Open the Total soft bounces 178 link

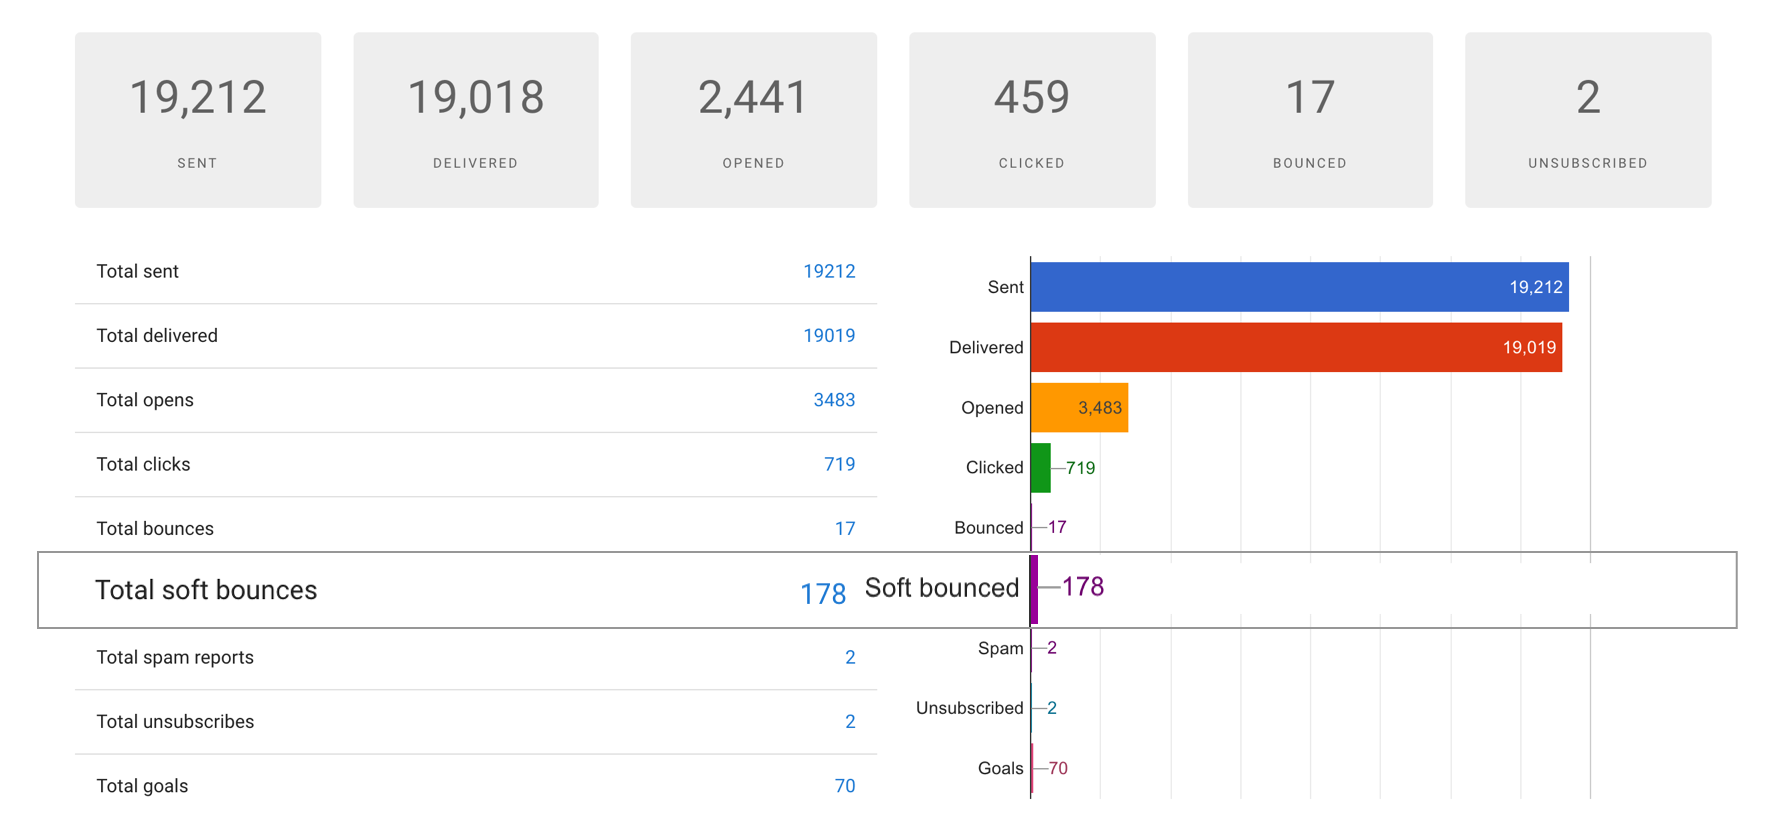[x=822, y=594]
